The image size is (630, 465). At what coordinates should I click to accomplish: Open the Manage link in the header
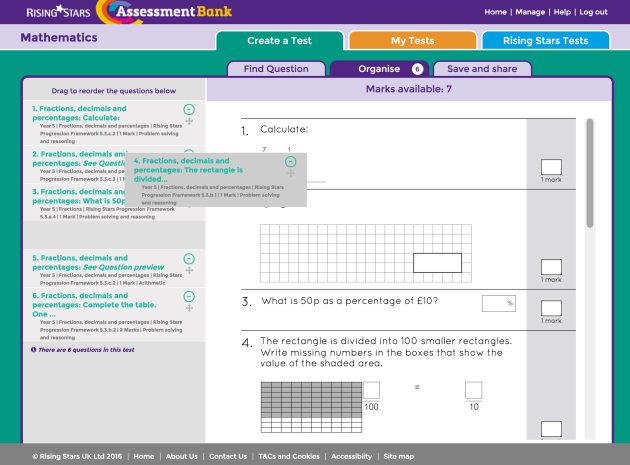click(x=530, y=12)
